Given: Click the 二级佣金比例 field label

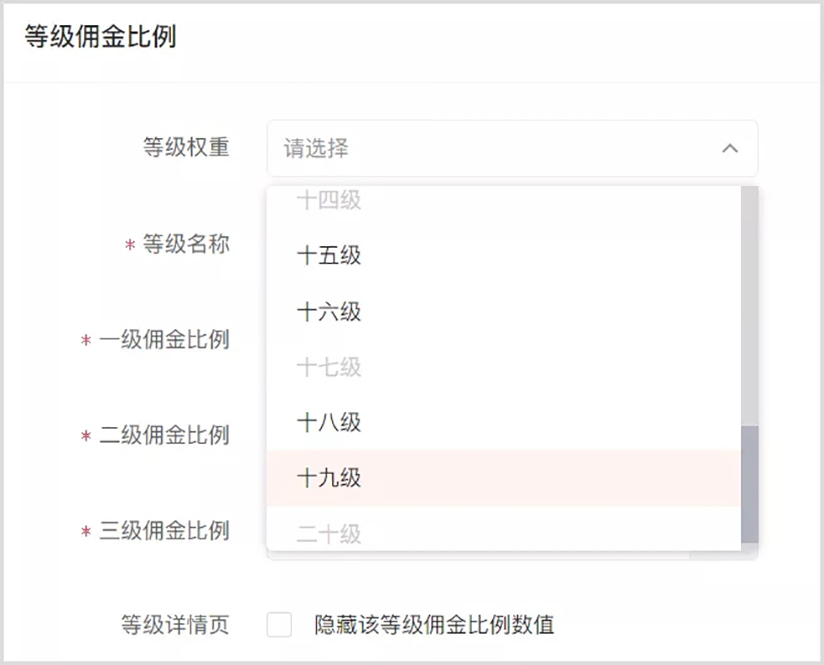Looking at the screenshot, I should point(164,435).
